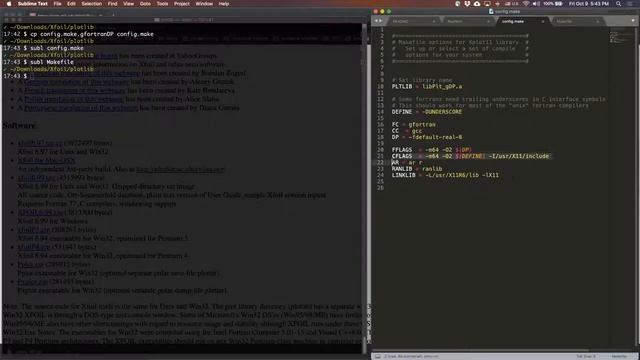Open the Tab Size selector in status bar
The height and width of the screenshot is (360, 640).
(x=586, y=356)
